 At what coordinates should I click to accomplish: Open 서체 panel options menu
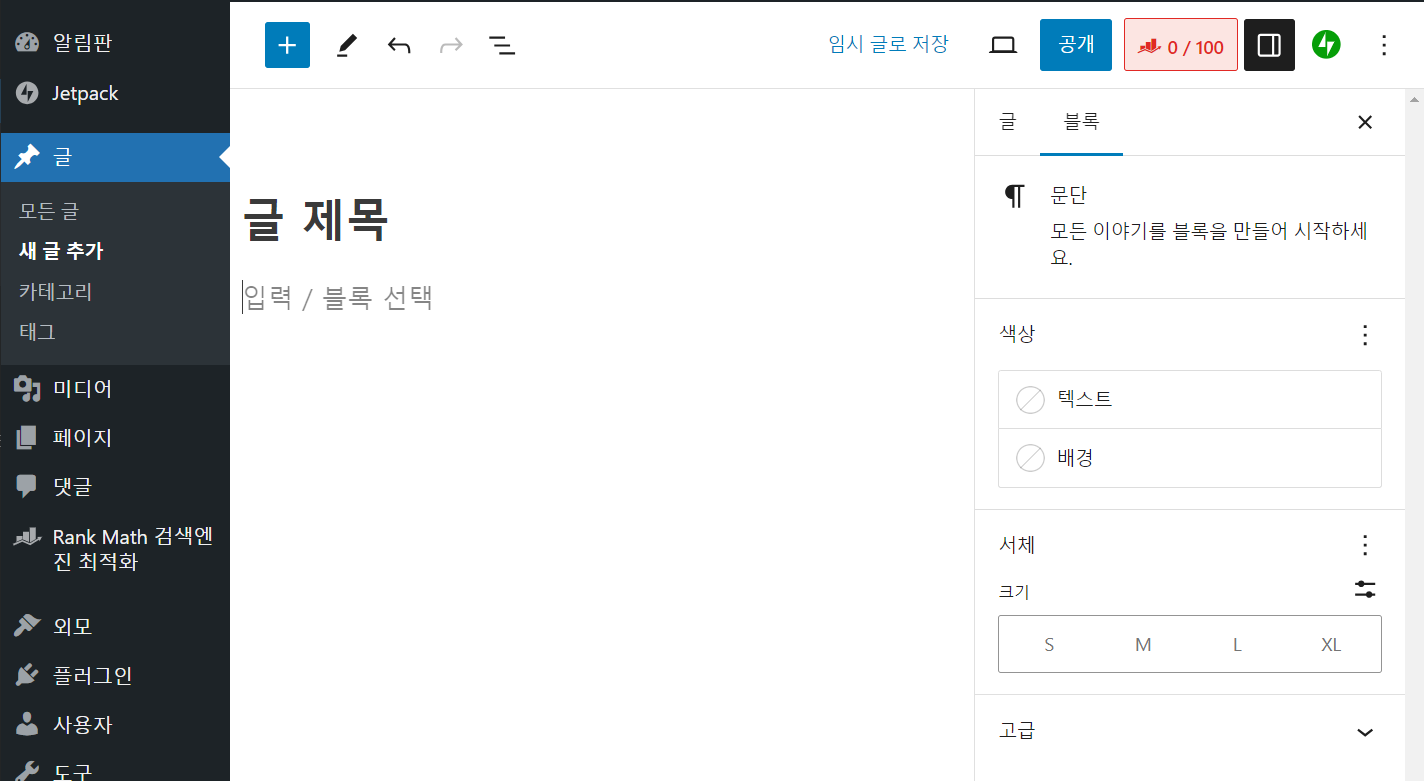[x=1366, y=545]
